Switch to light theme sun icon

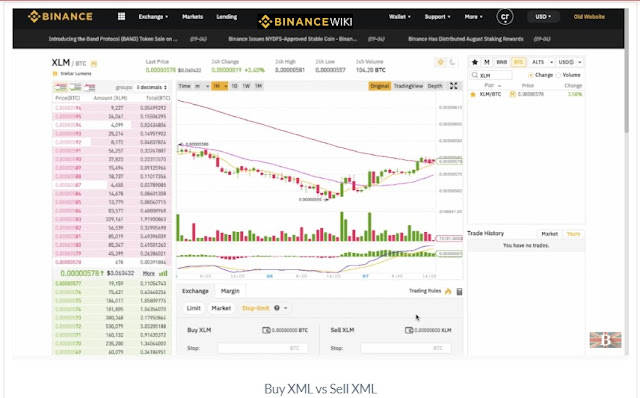(440, 62)
